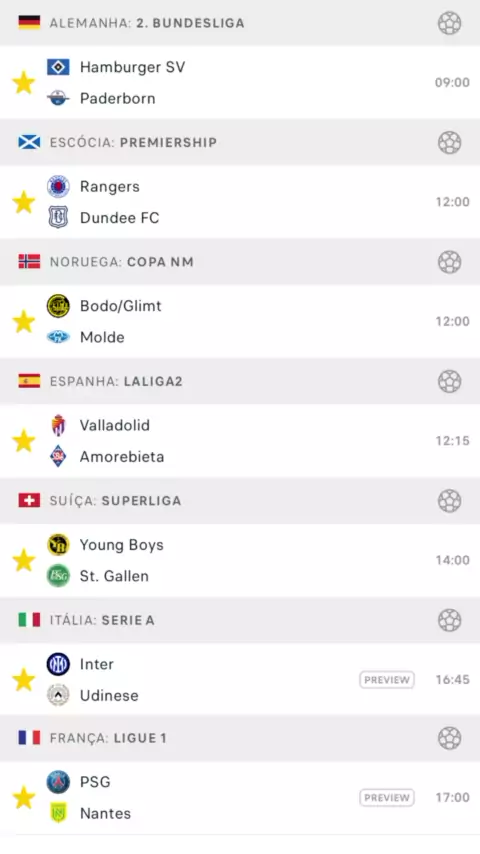Toggle favorite star for Bodo/Glimt vs Molde
The height and width of the screenshot is (854, 480).
(x=24, y=321)
